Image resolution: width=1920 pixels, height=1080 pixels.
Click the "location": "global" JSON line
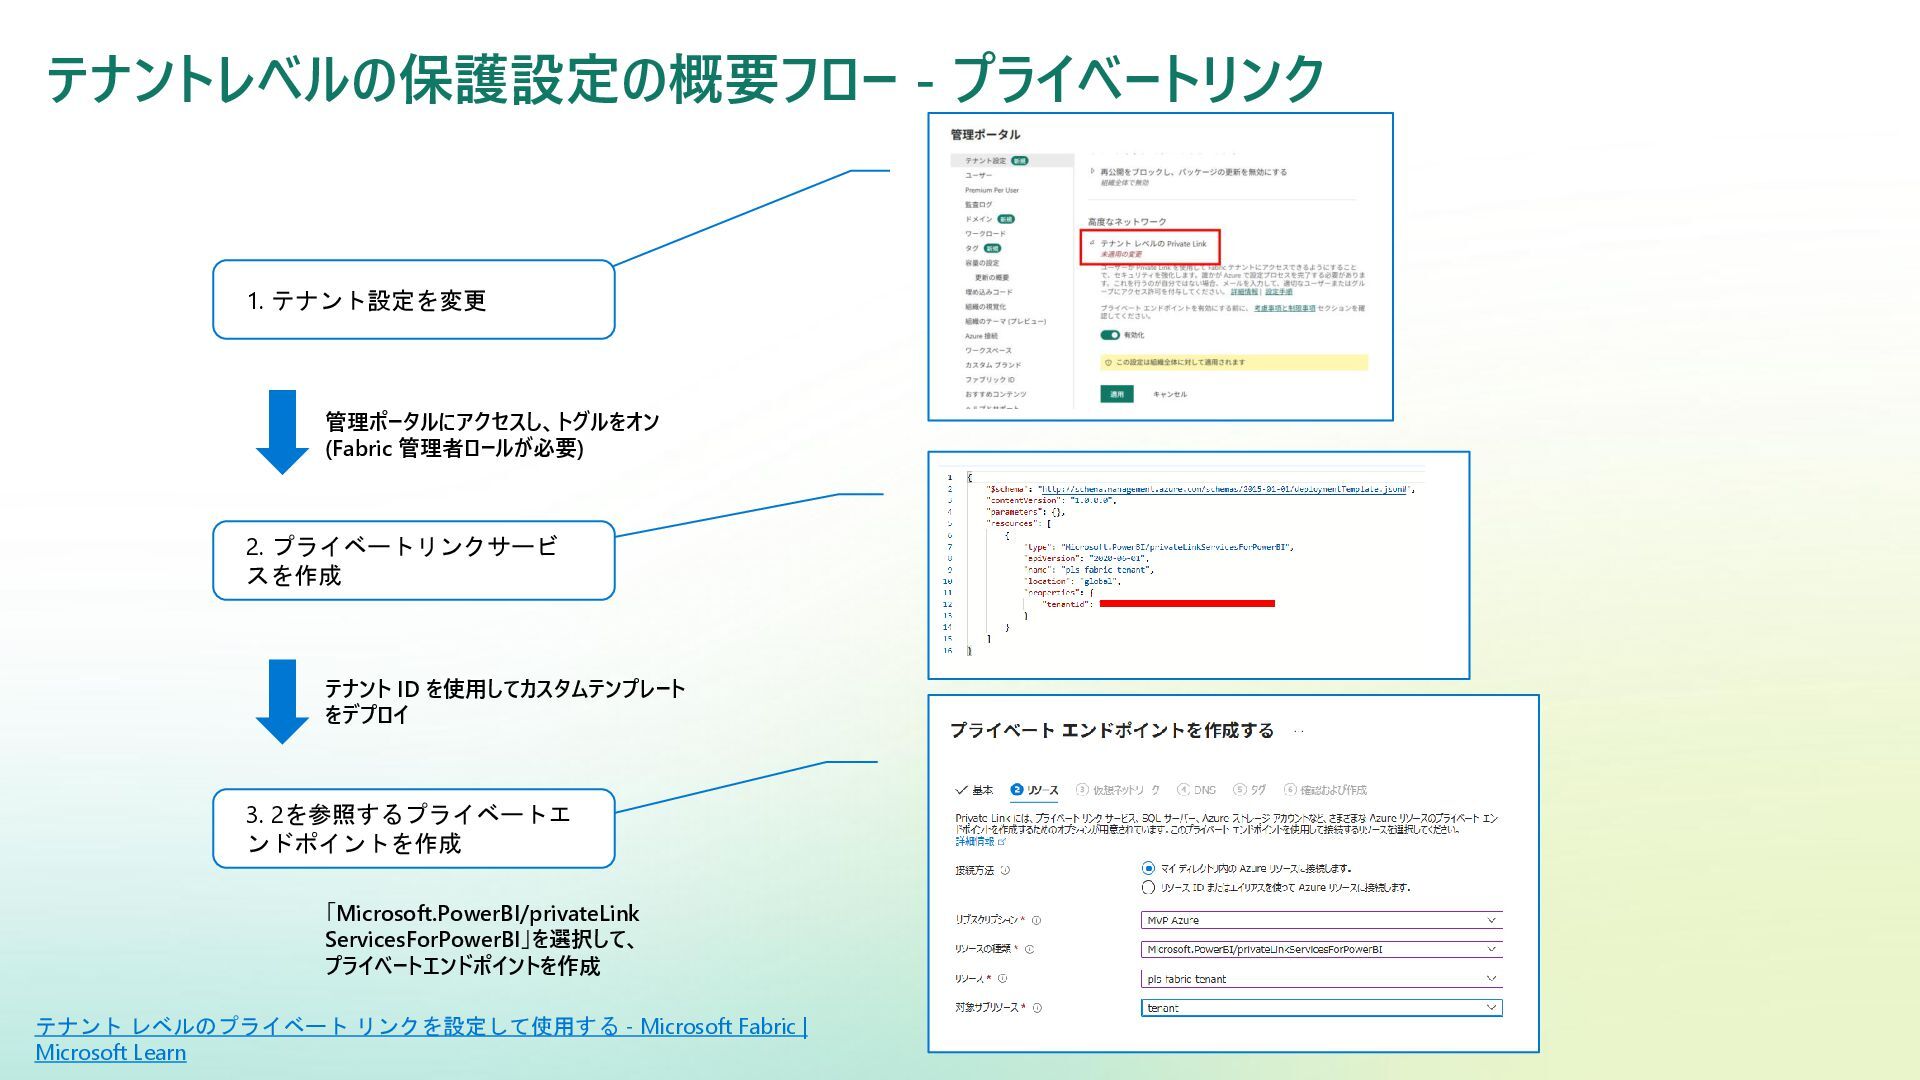coord(1072,581)
